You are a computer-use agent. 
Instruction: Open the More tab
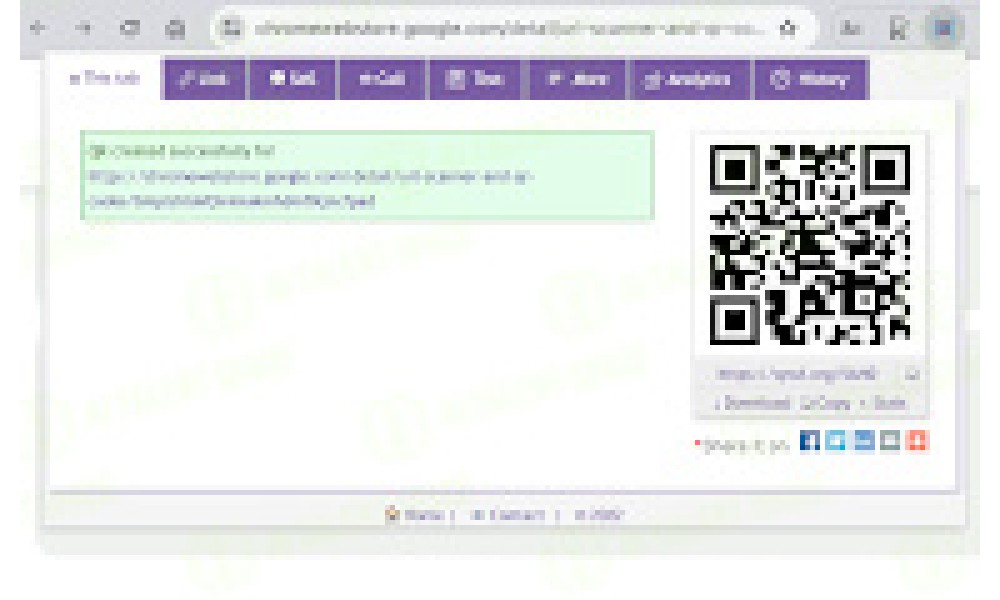[577, 79]
